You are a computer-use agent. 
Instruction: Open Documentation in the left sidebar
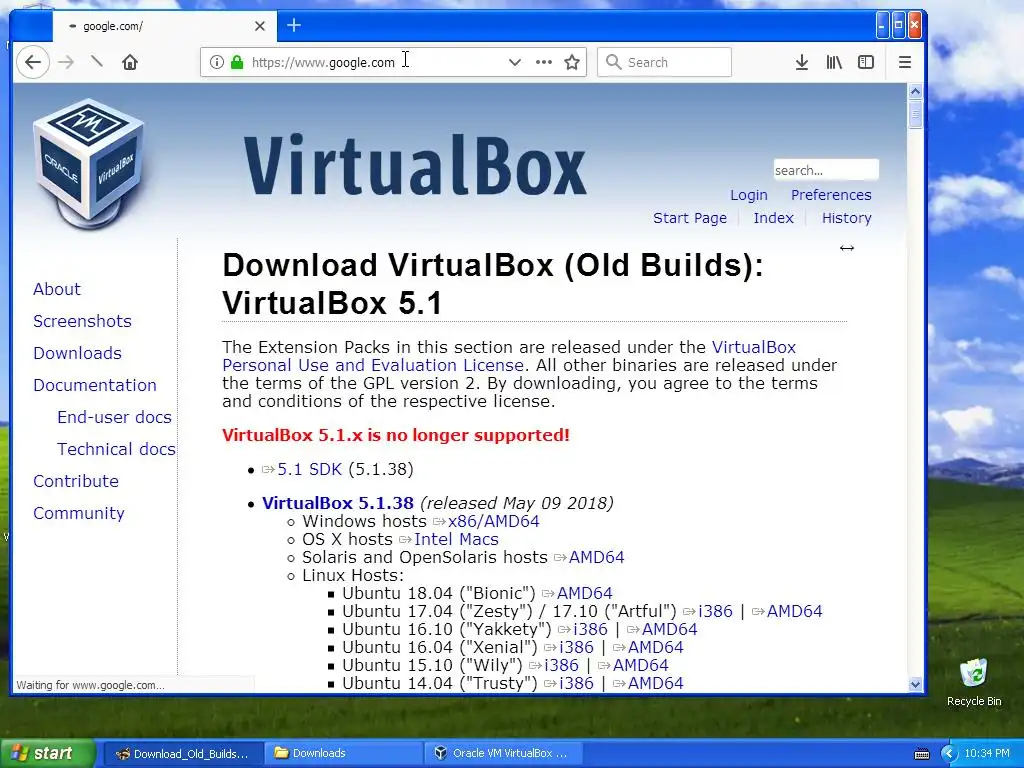[x=95, y=385]
